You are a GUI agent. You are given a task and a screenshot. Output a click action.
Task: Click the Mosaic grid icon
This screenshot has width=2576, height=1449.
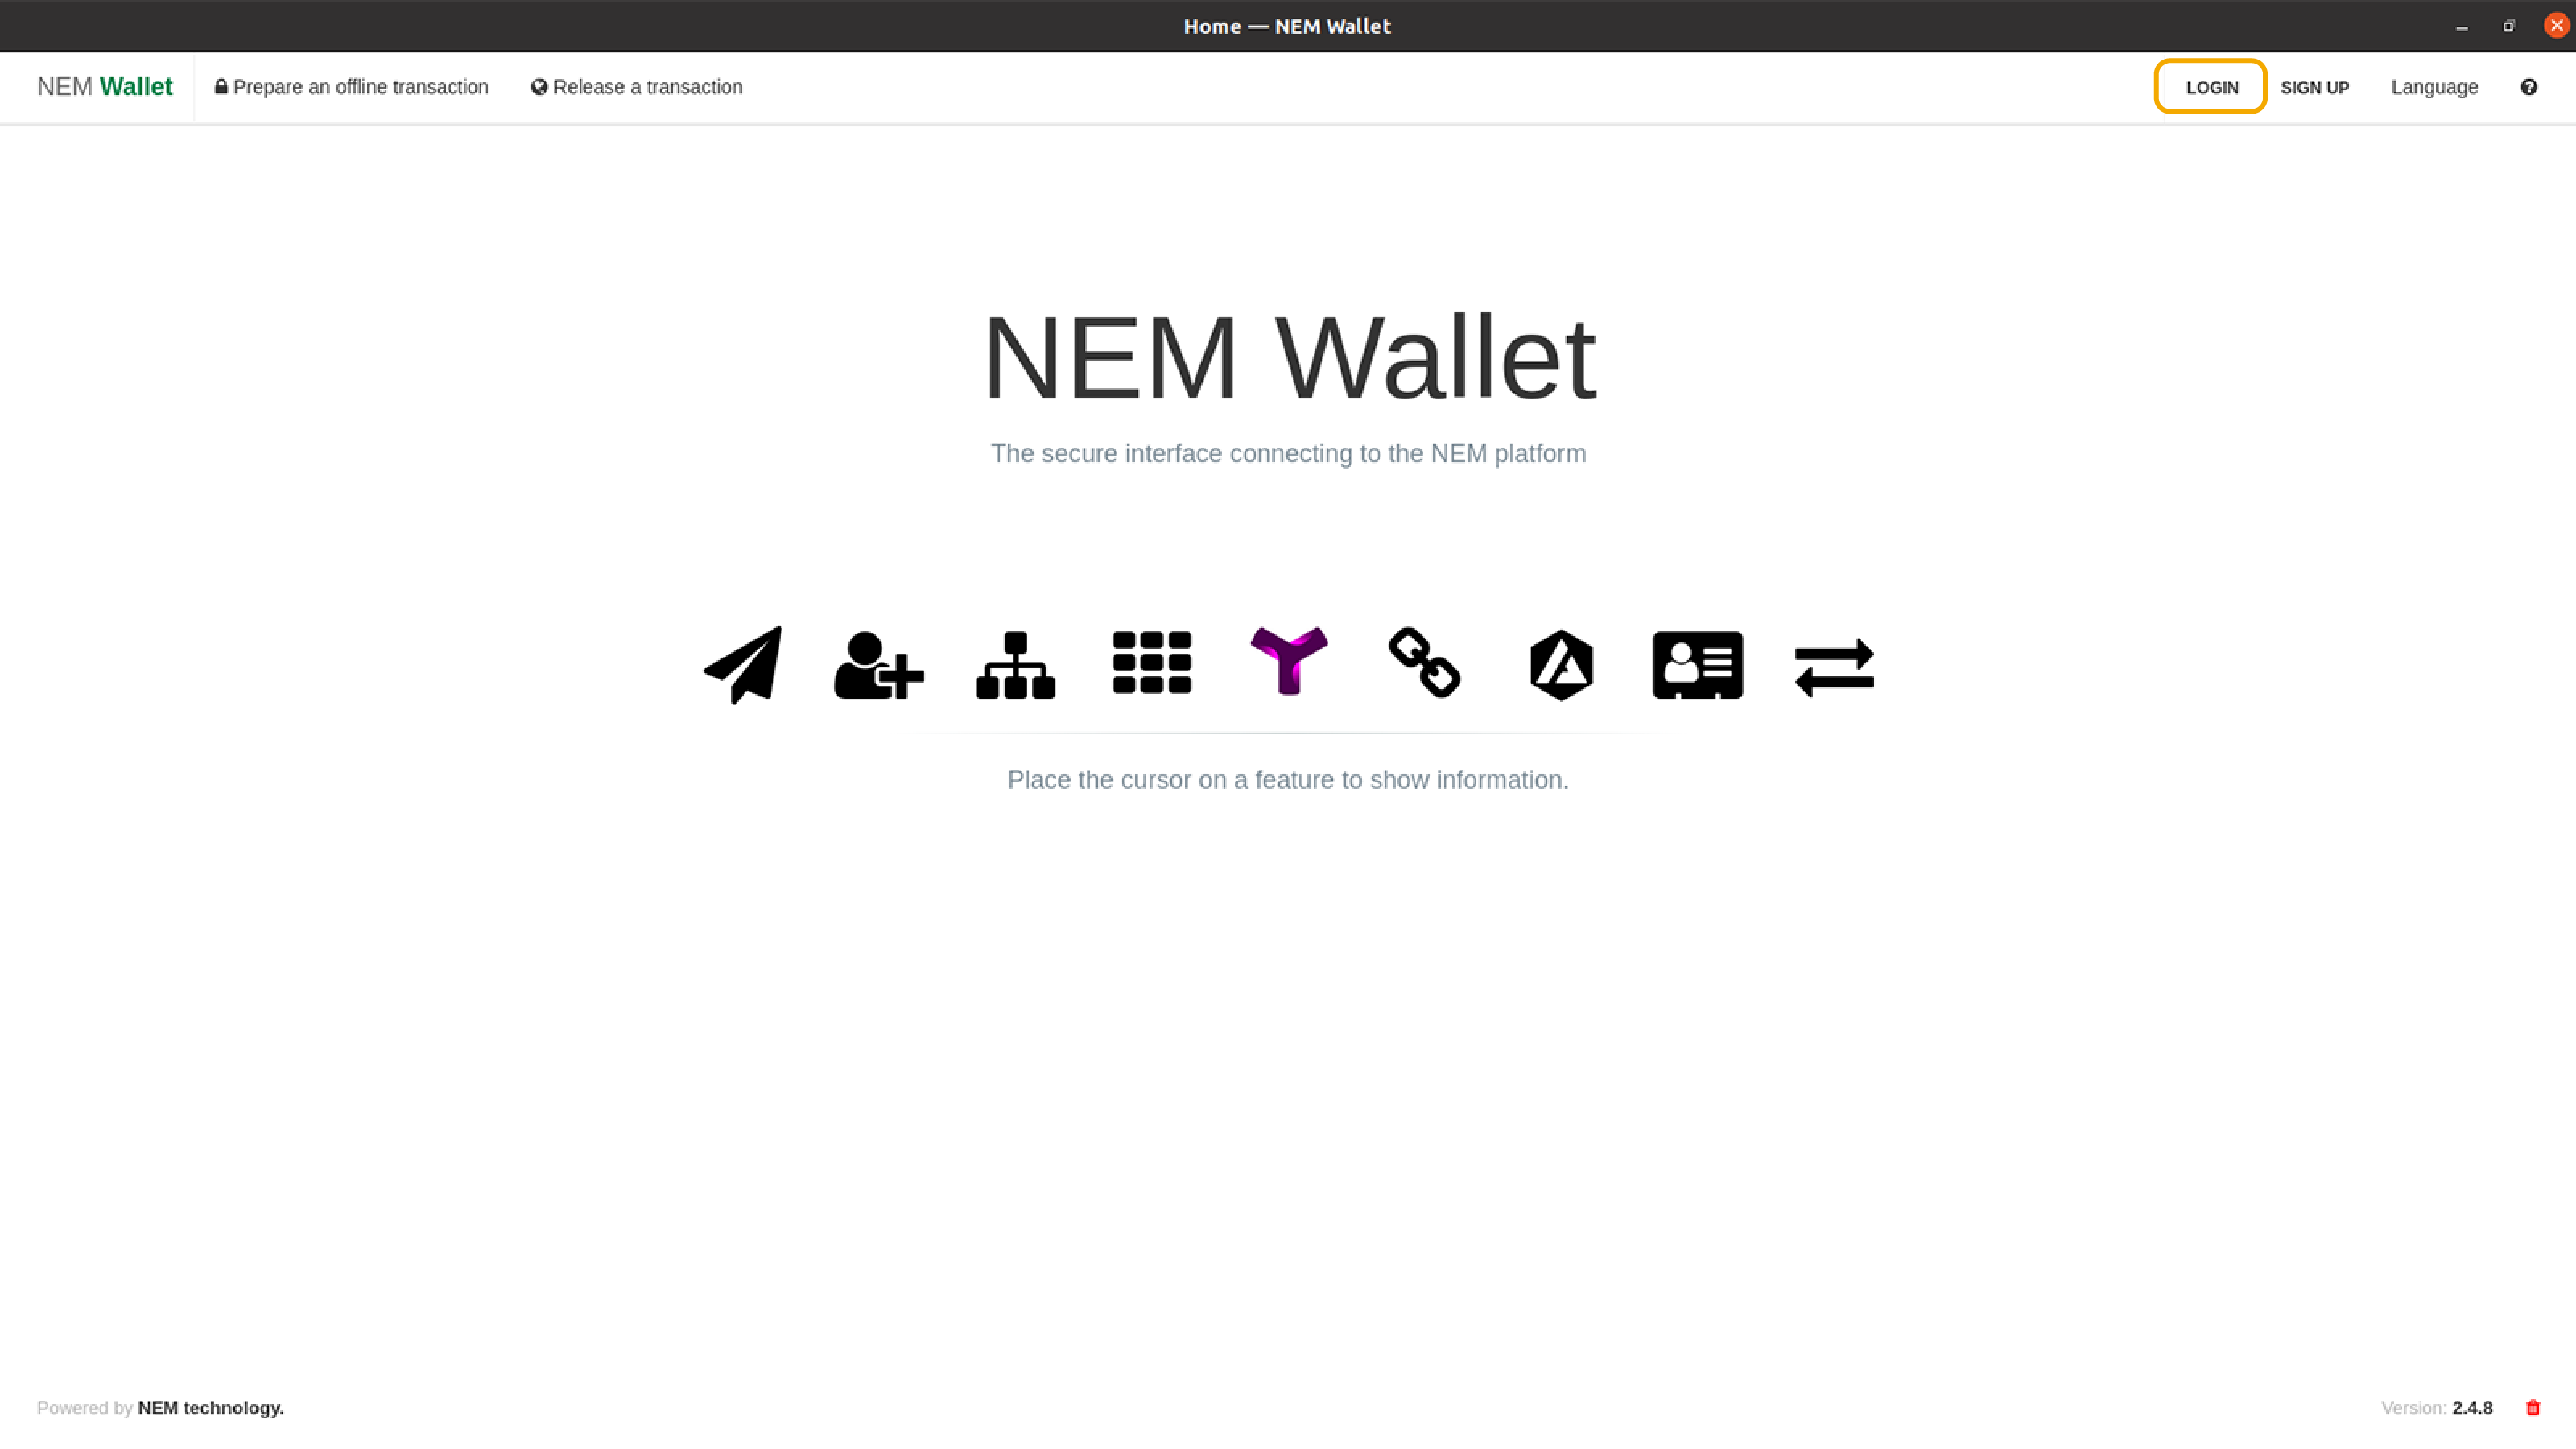(1152, 663)
